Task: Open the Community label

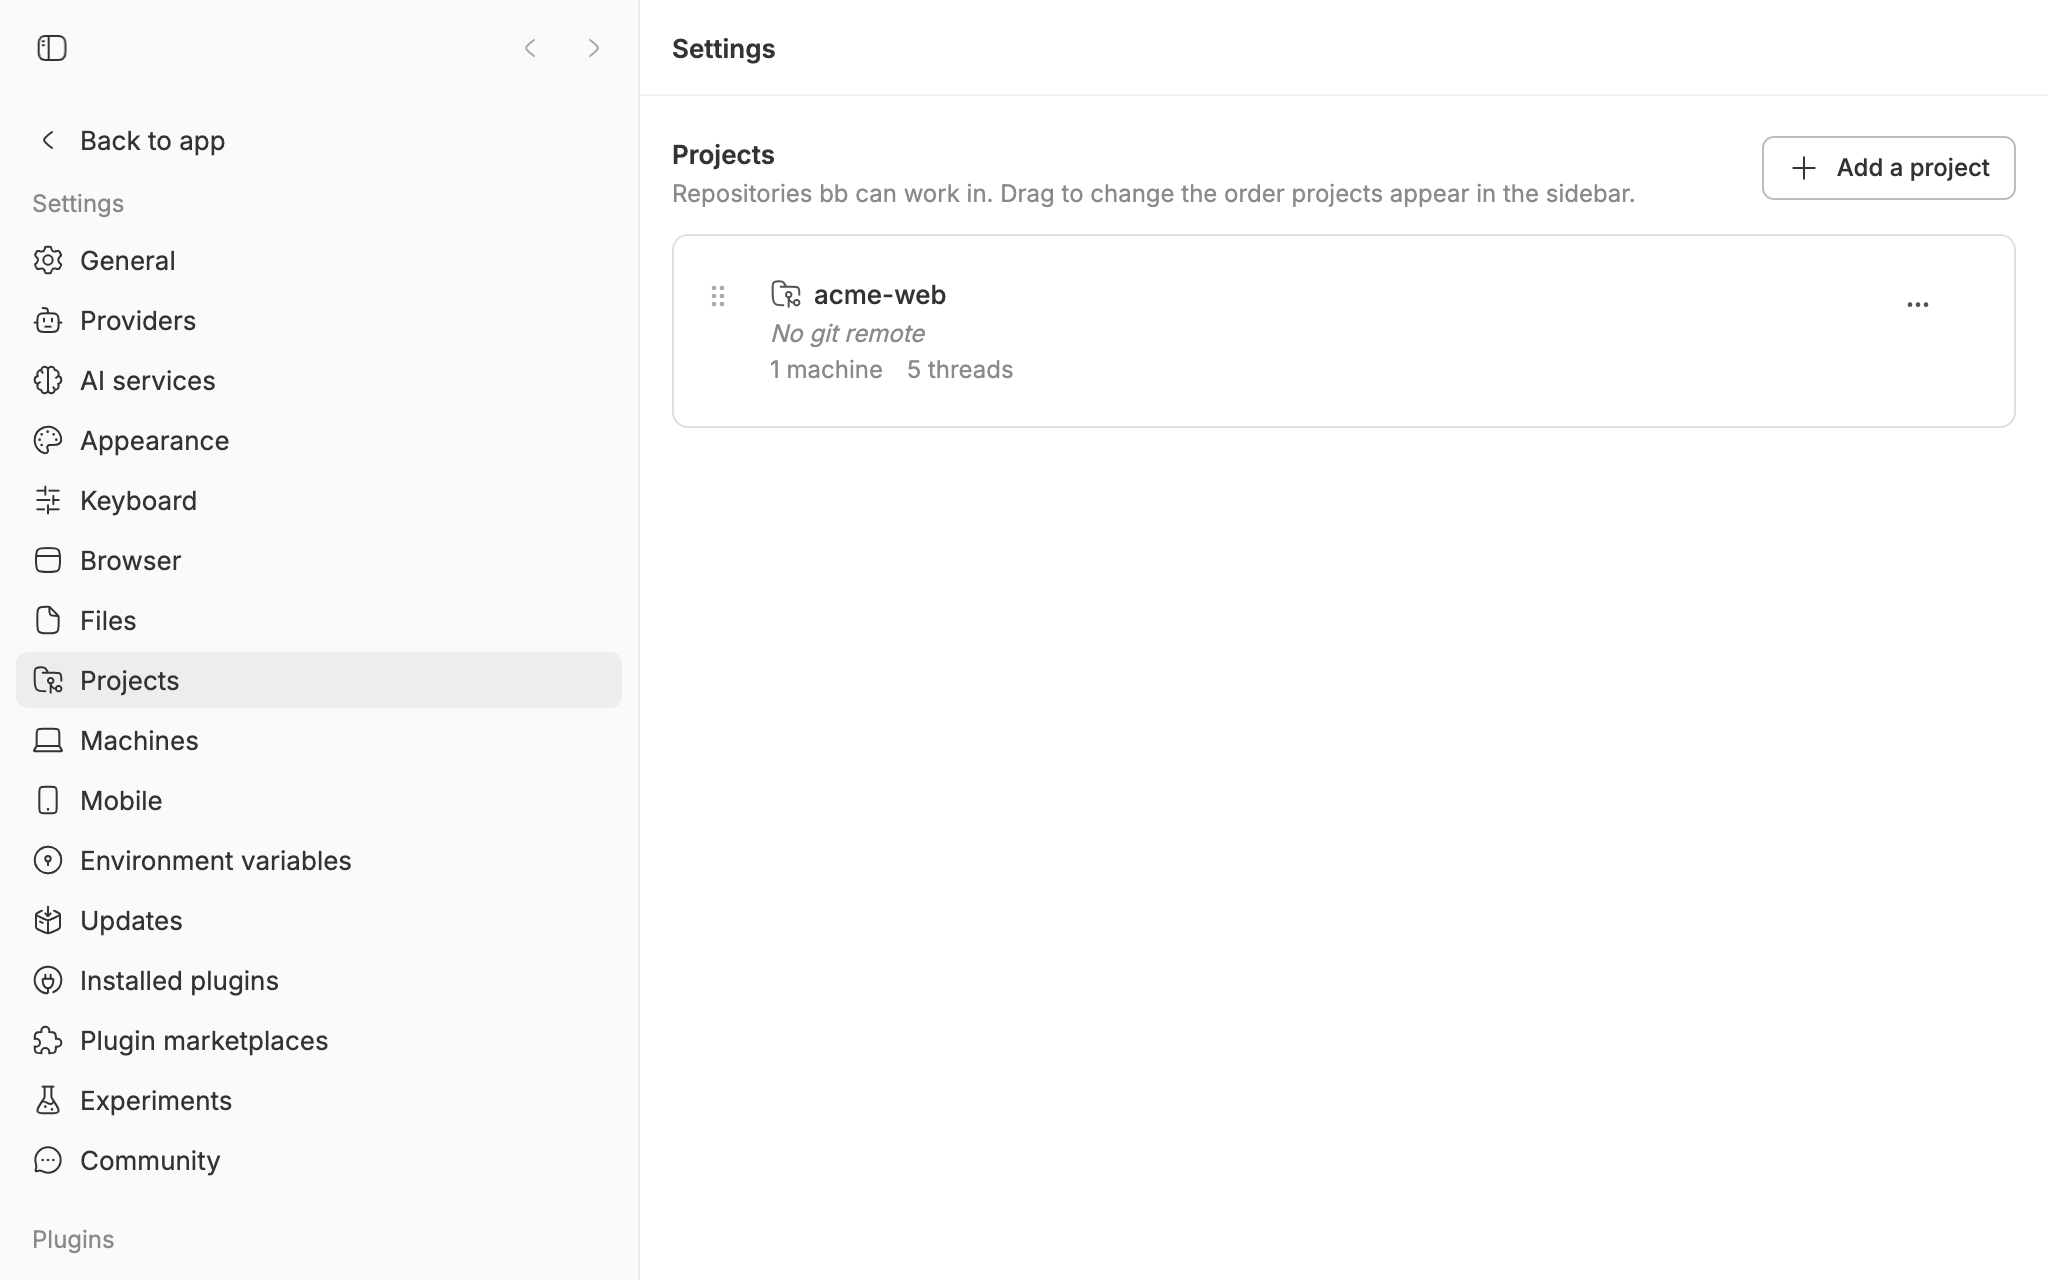Action: point(150,1160)
